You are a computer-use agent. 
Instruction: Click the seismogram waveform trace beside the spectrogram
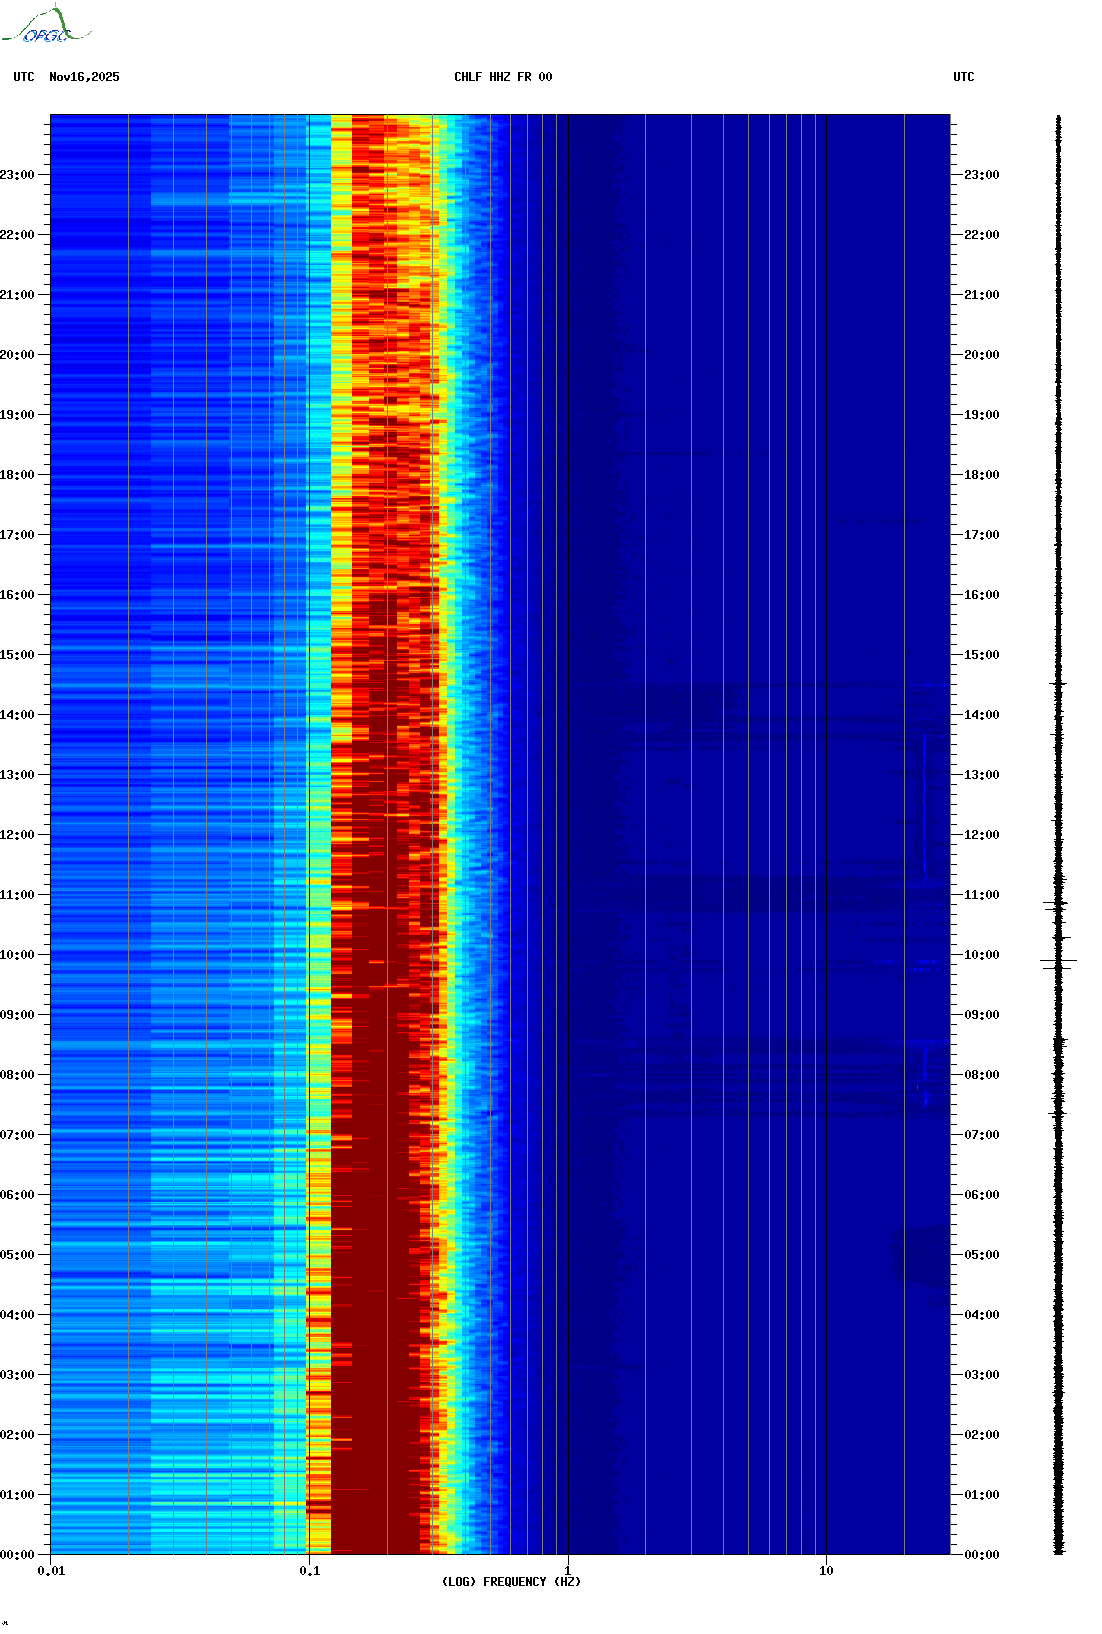point(1058,835)
